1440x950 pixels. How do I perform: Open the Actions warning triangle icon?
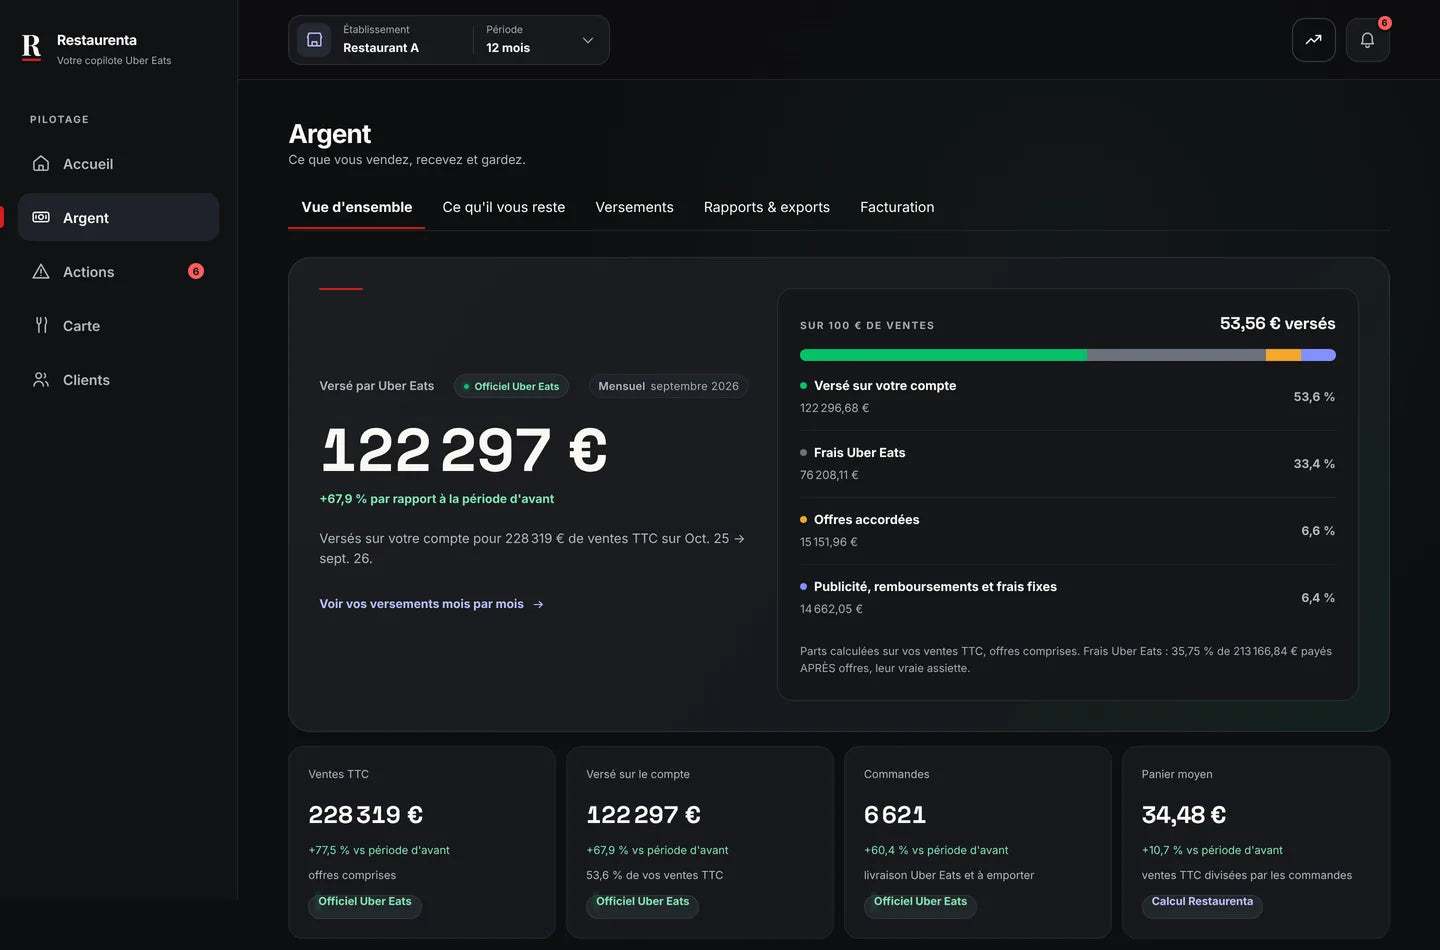pos(41,271)
